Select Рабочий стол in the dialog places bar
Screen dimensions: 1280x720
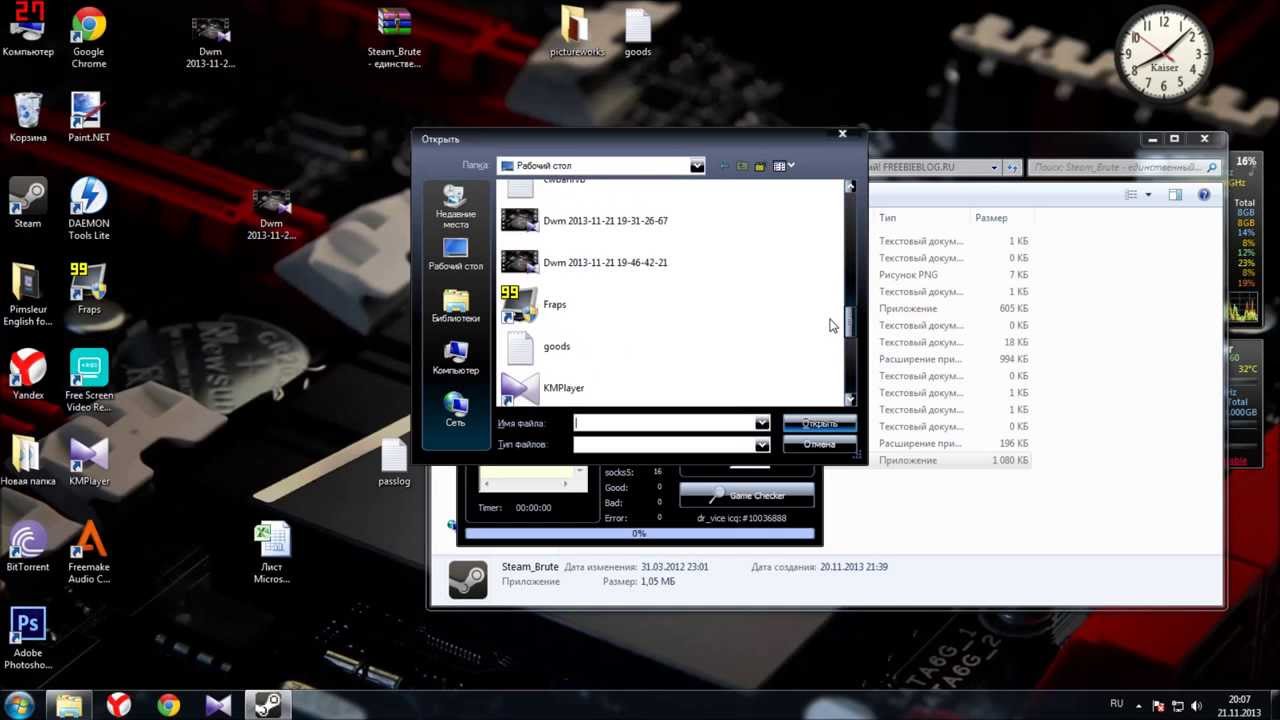[455, 255]
